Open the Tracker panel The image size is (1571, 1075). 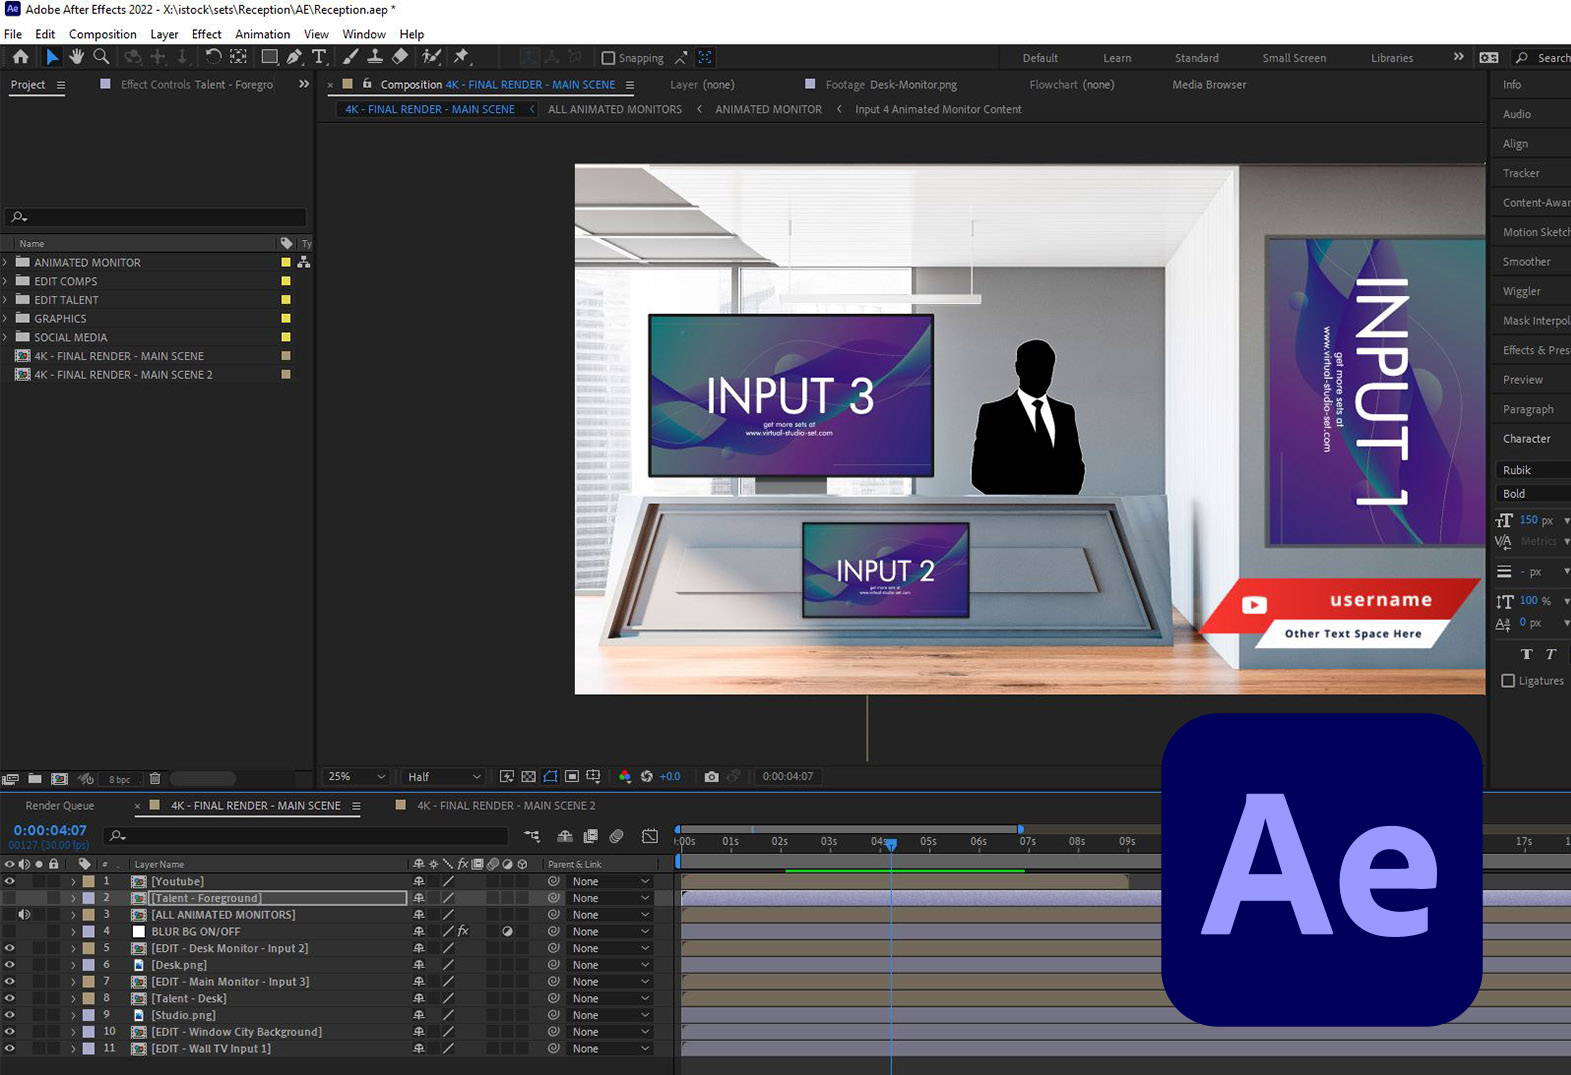click(1521, 173)
